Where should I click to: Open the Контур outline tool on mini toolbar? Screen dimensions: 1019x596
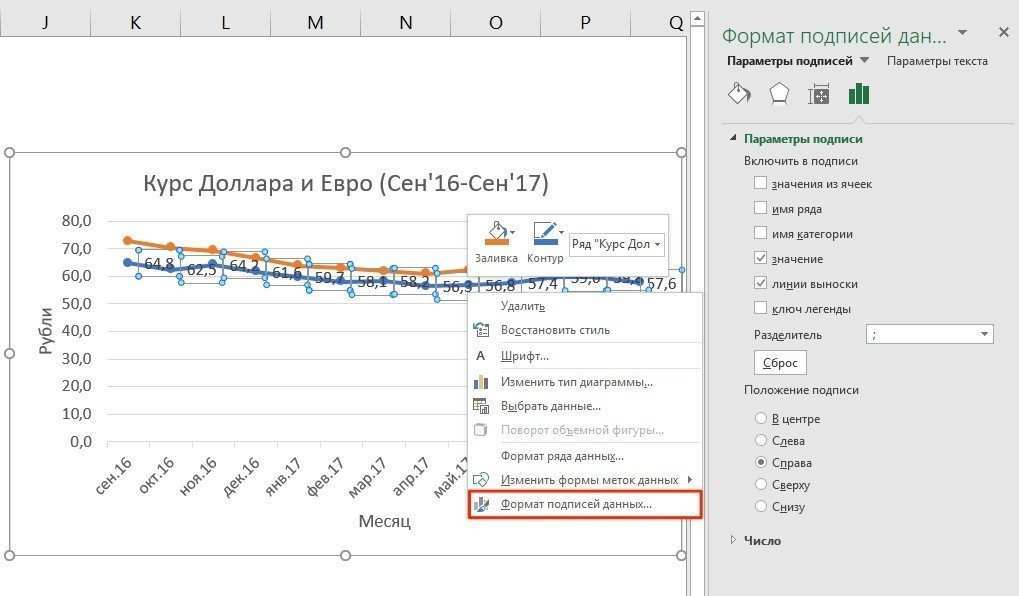[x=546, y=236]
